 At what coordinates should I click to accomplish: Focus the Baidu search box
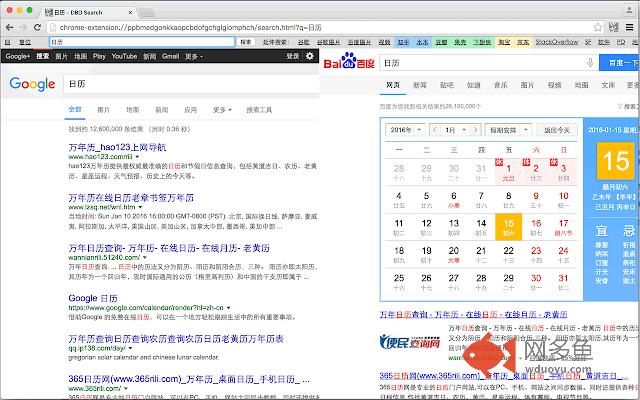482,62
